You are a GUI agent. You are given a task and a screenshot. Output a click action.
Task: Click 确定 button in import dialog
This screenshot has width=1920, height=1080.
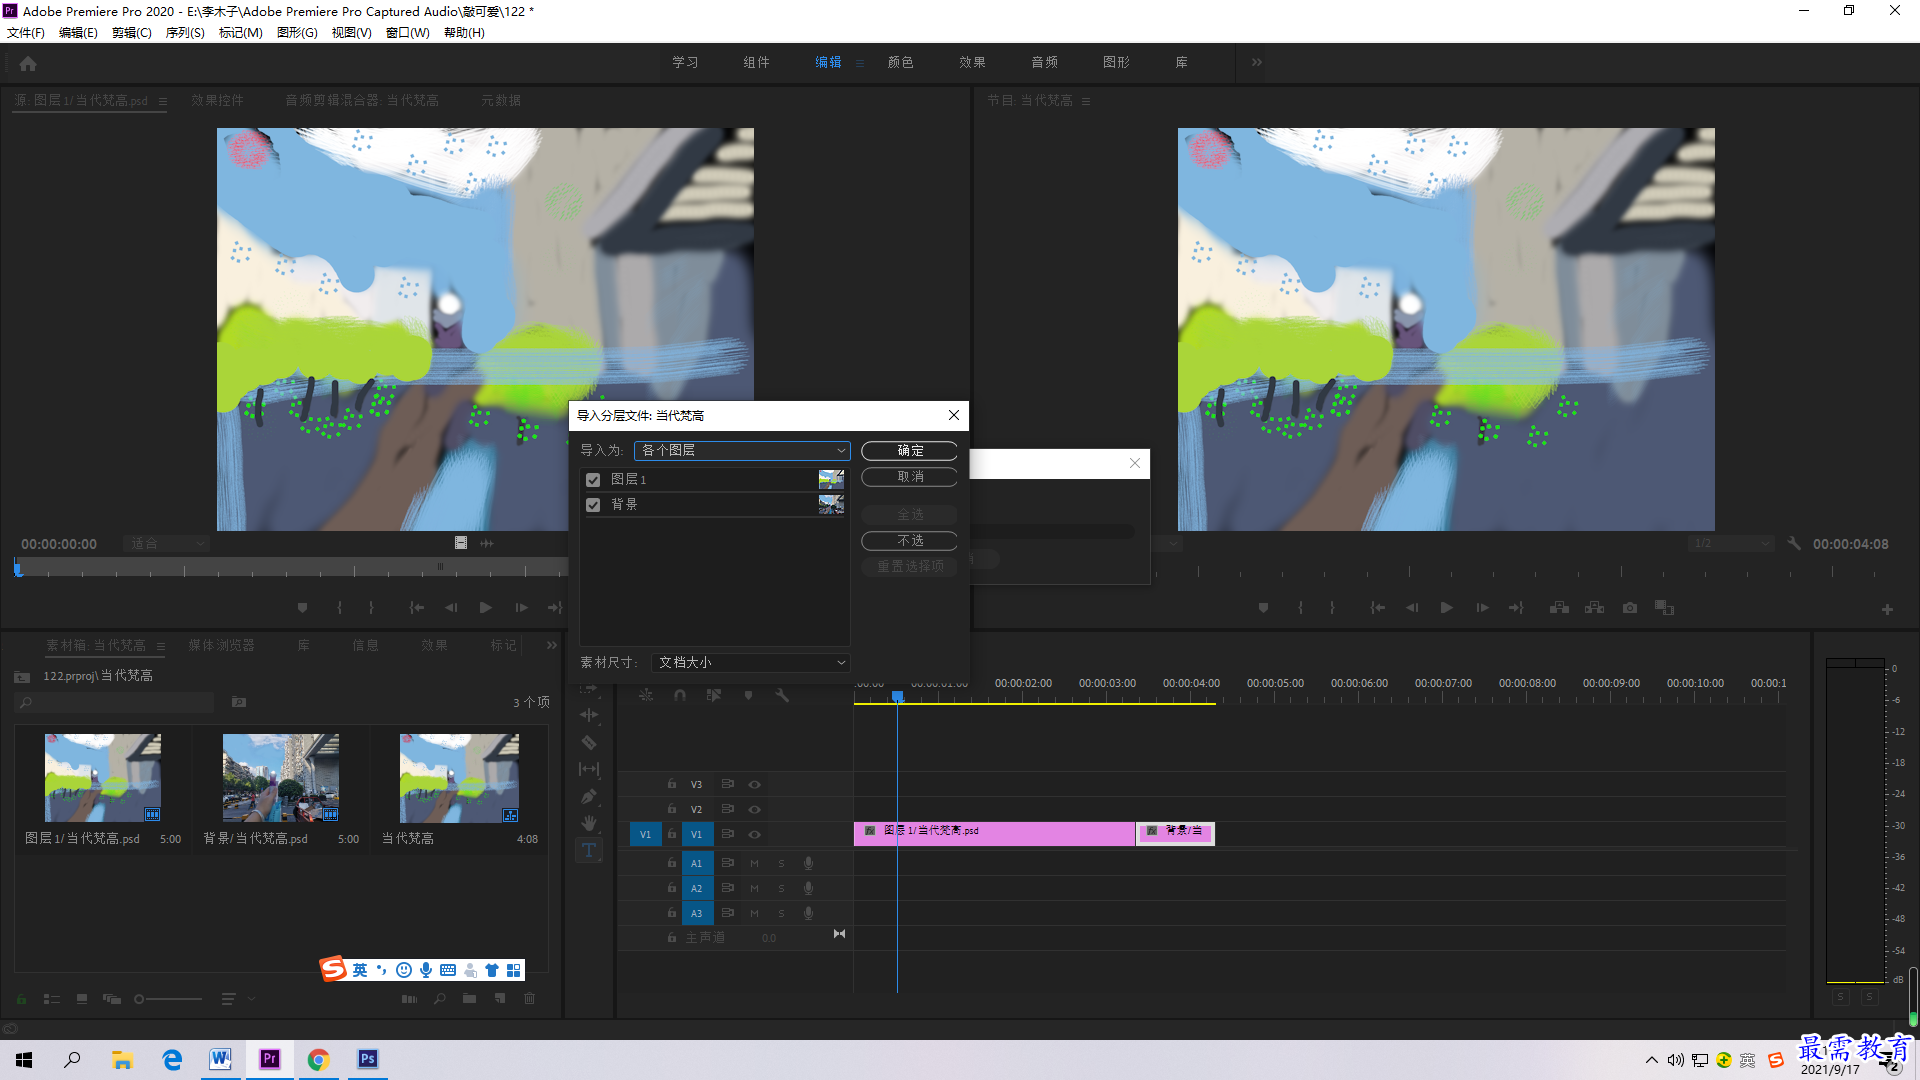(x=910, y=451)
